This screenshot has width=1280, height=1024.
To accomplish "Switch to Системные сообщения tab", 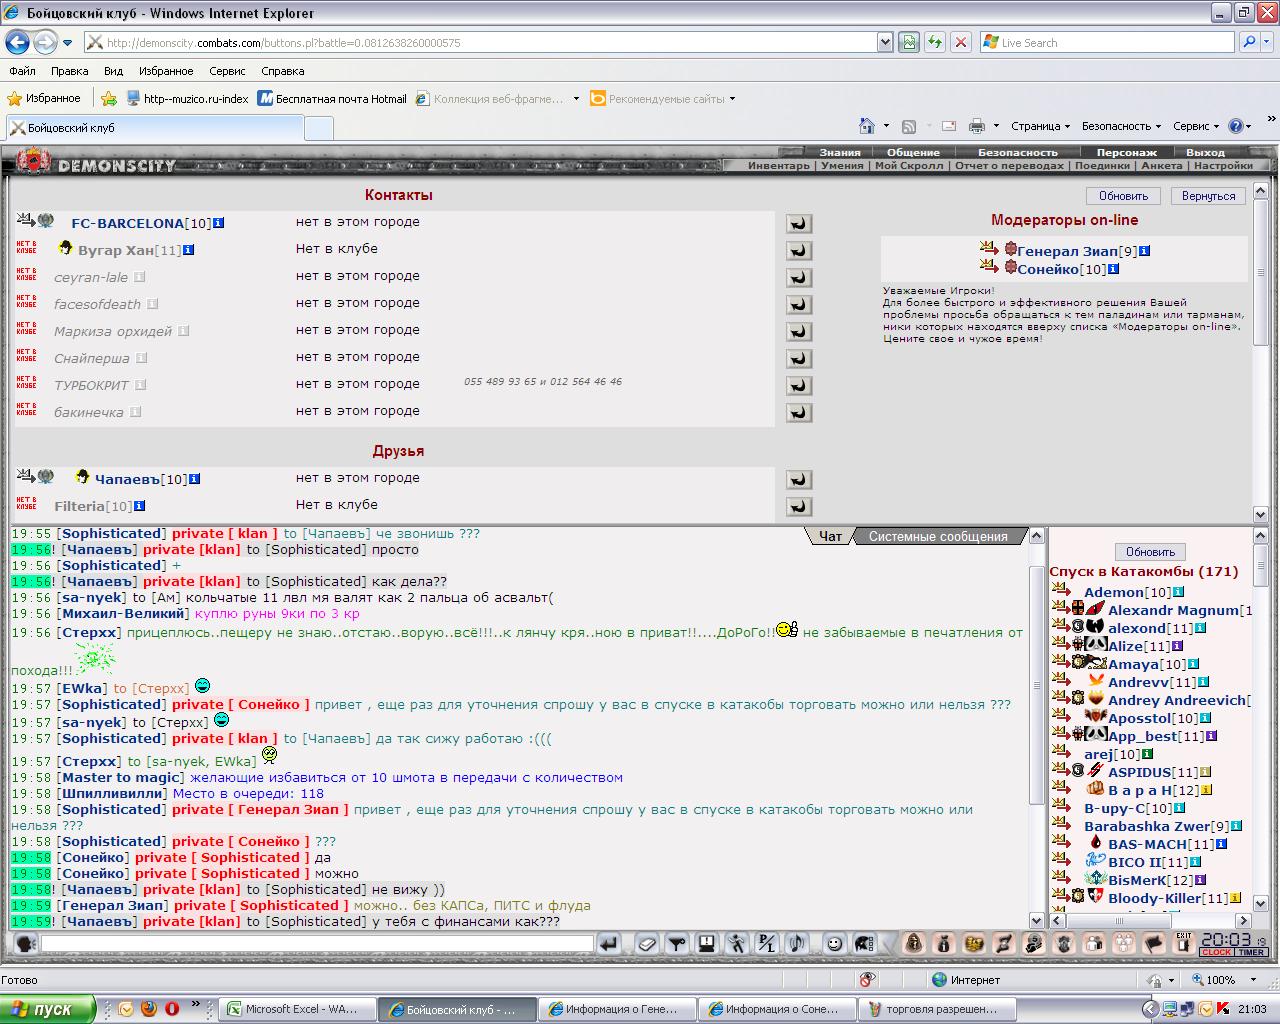I will coord(938,536).
